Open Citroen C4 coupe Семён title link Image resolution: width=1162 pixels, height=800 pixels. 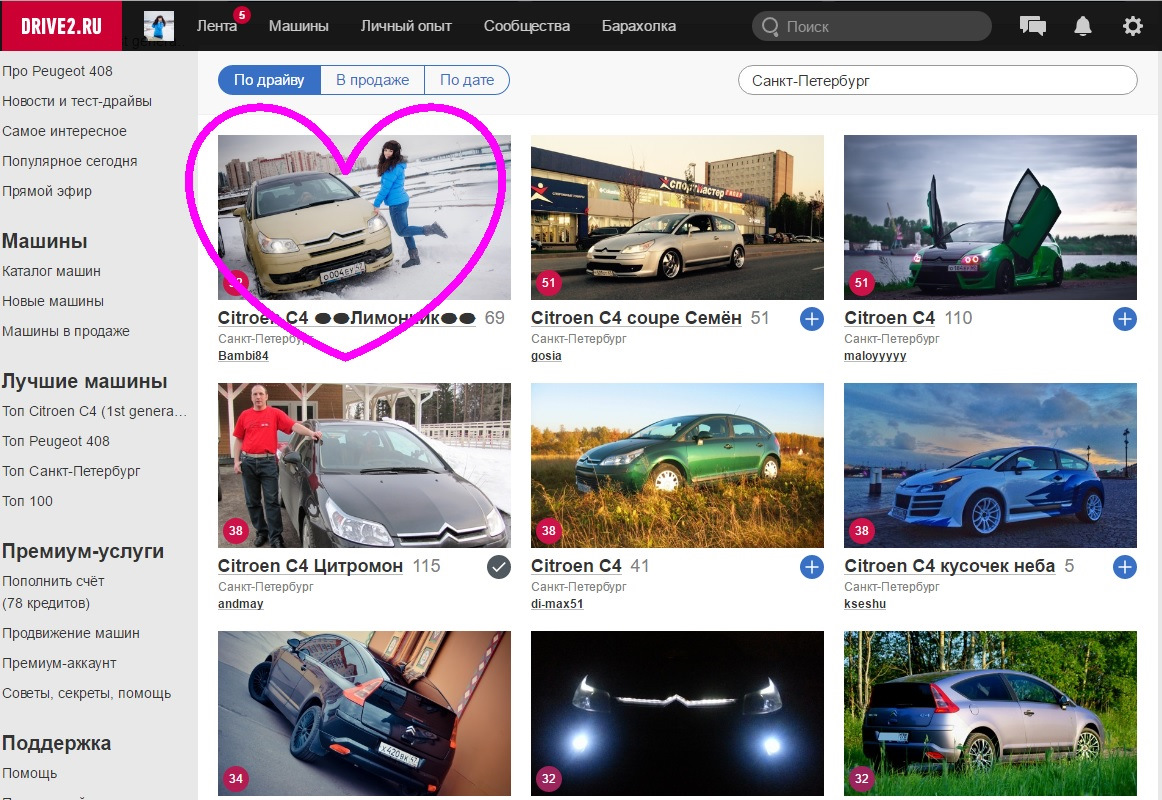coord(636,318)
